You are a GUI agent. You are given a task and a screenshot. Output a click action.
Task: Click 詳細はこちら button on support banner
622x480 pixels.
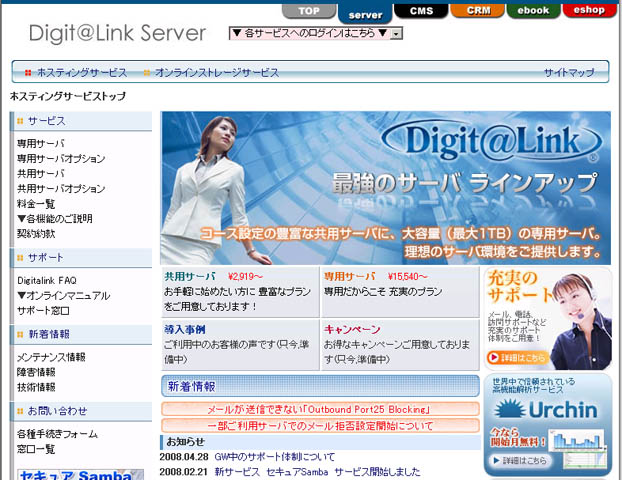click(517, 358)
